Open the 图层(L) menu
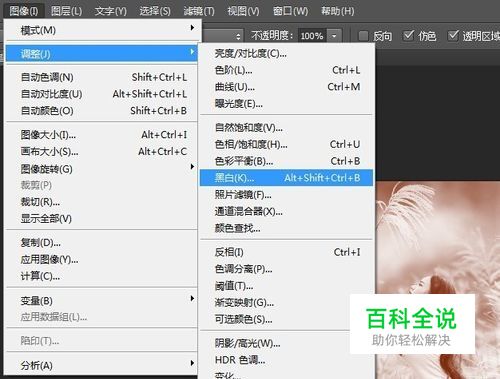The width and height of the screenshot is (500, 379). 66,11
